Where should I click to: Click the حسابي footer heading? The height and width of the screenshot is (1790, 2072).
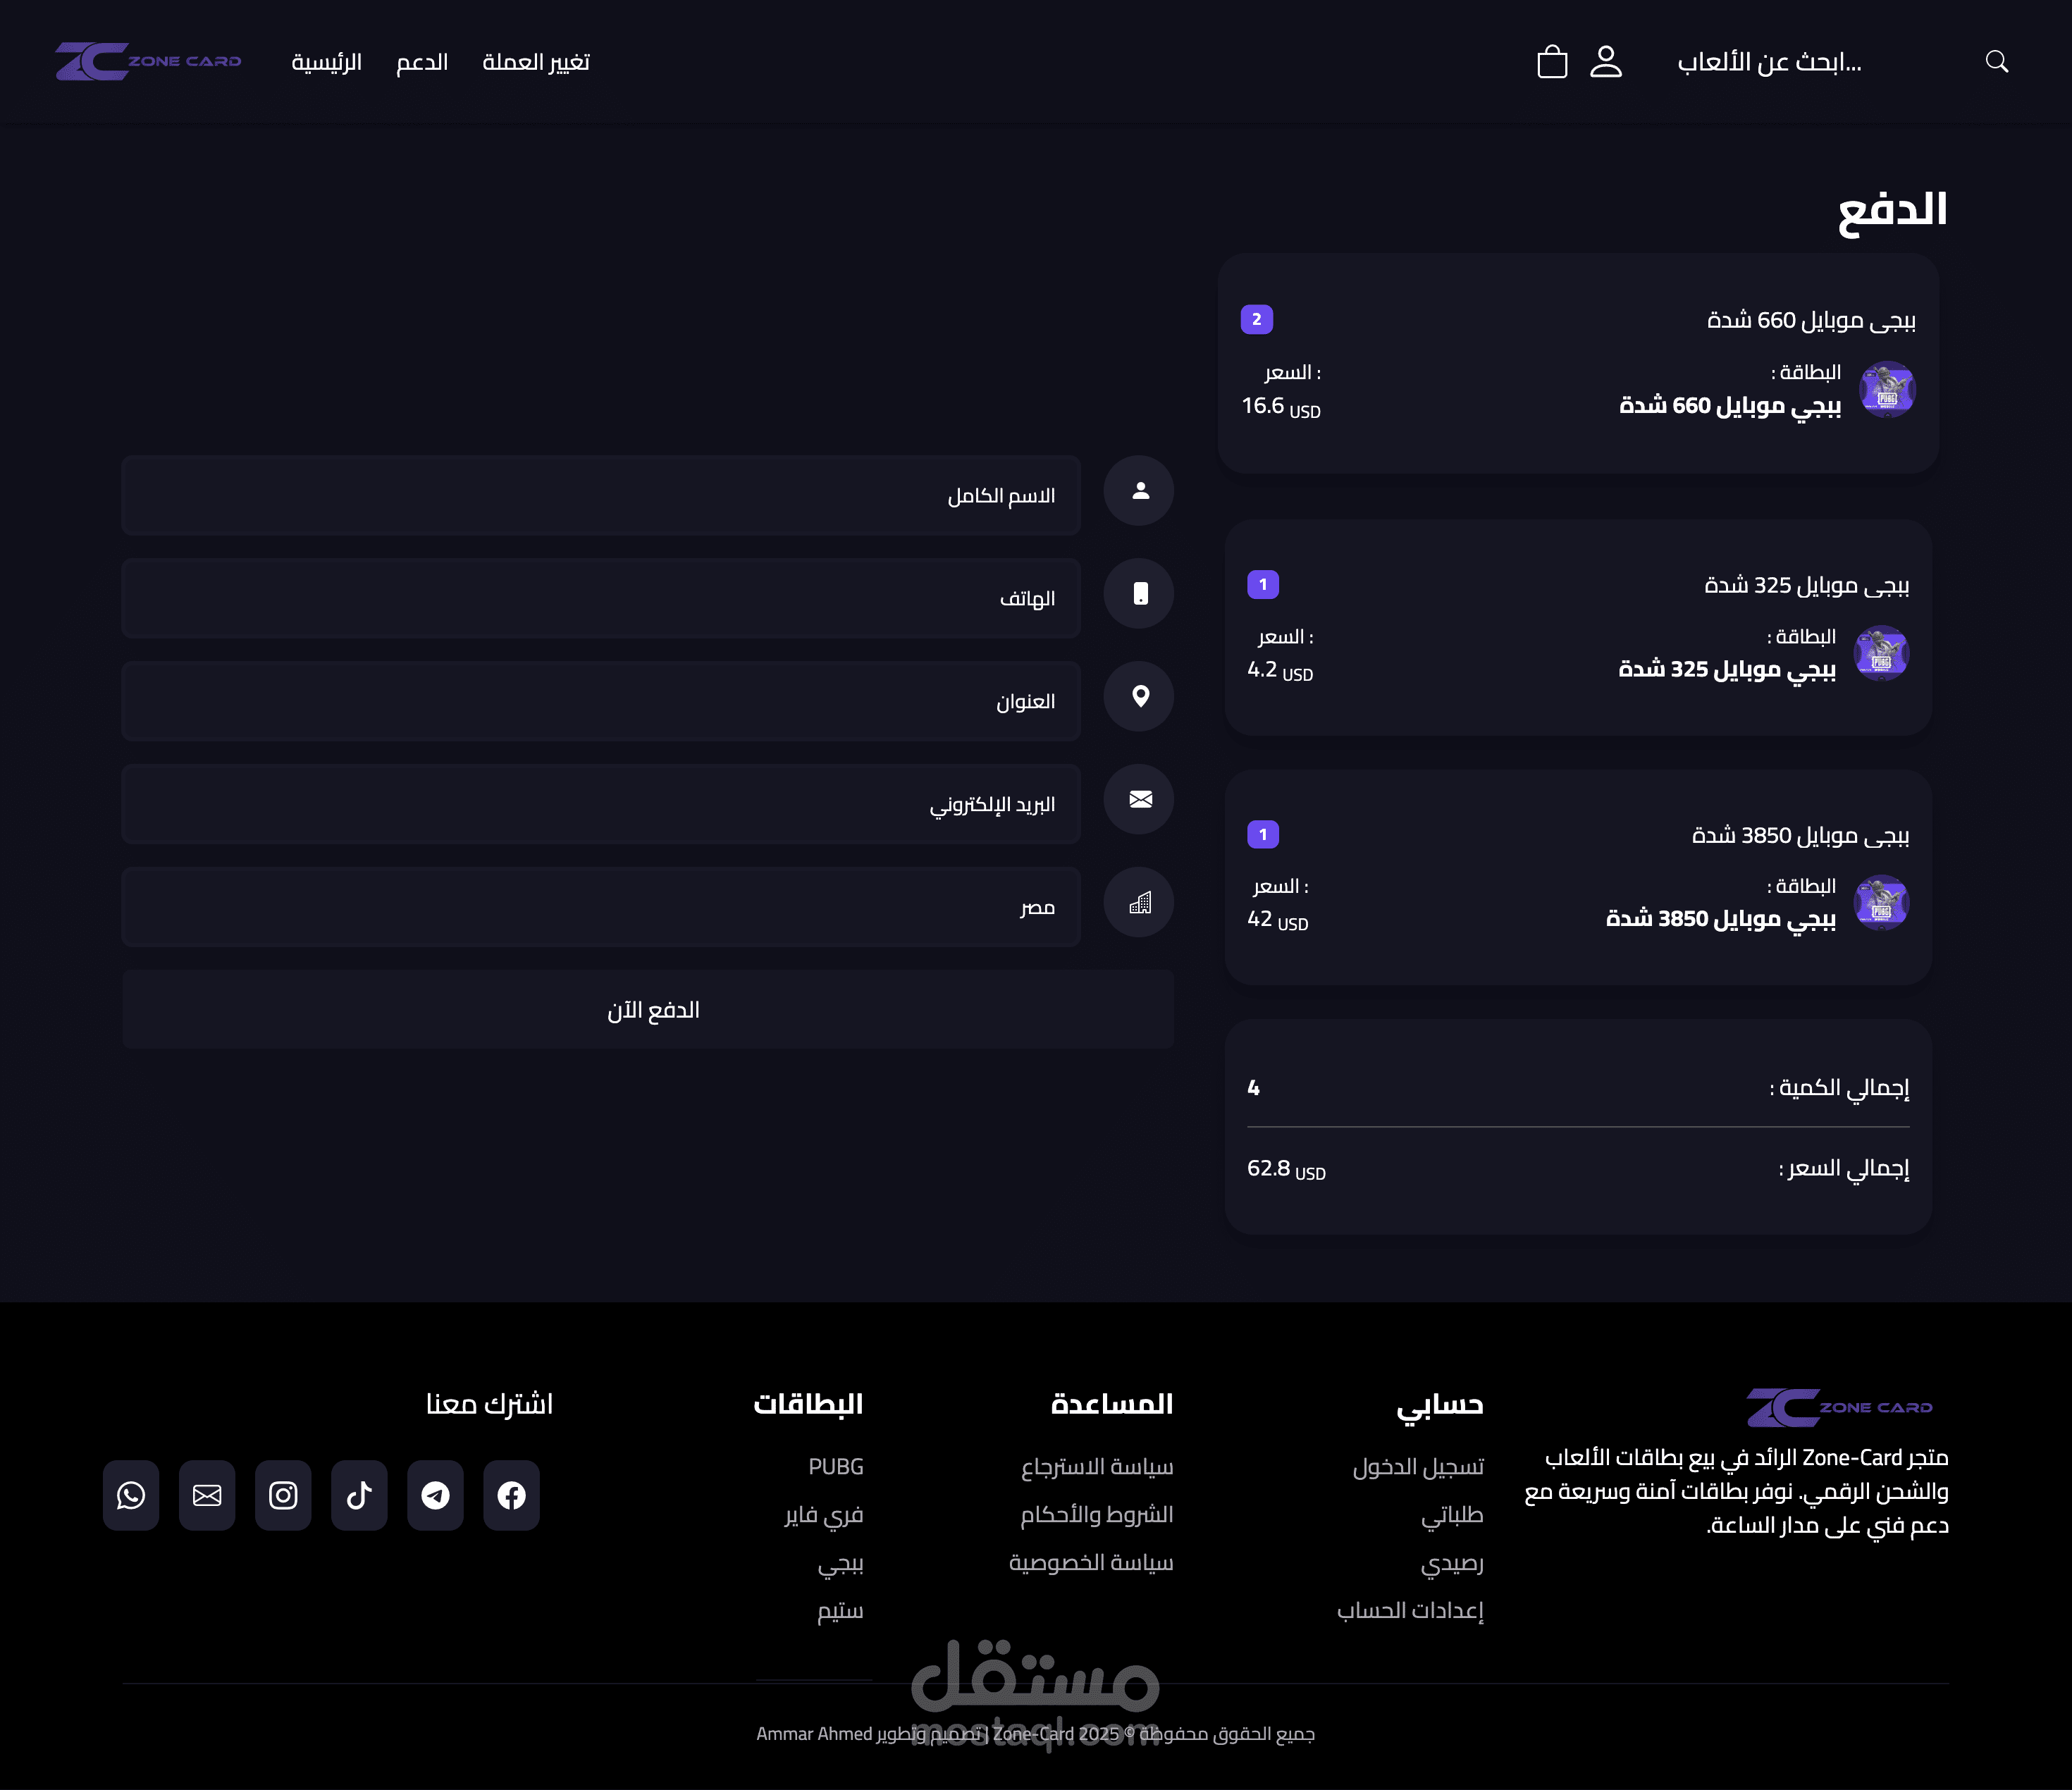tap(1439, 1405)
